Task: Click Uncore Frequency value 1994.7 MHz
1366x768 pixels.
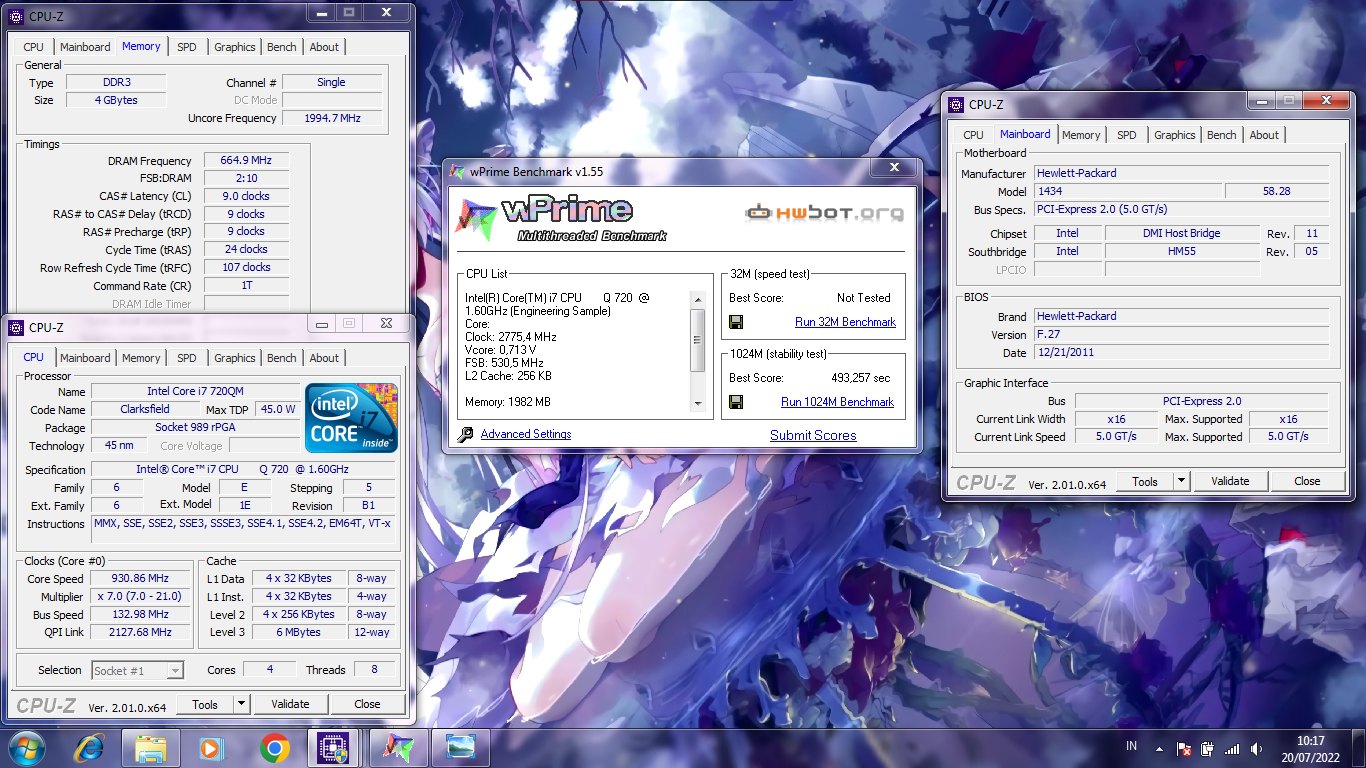Action: 332,118
